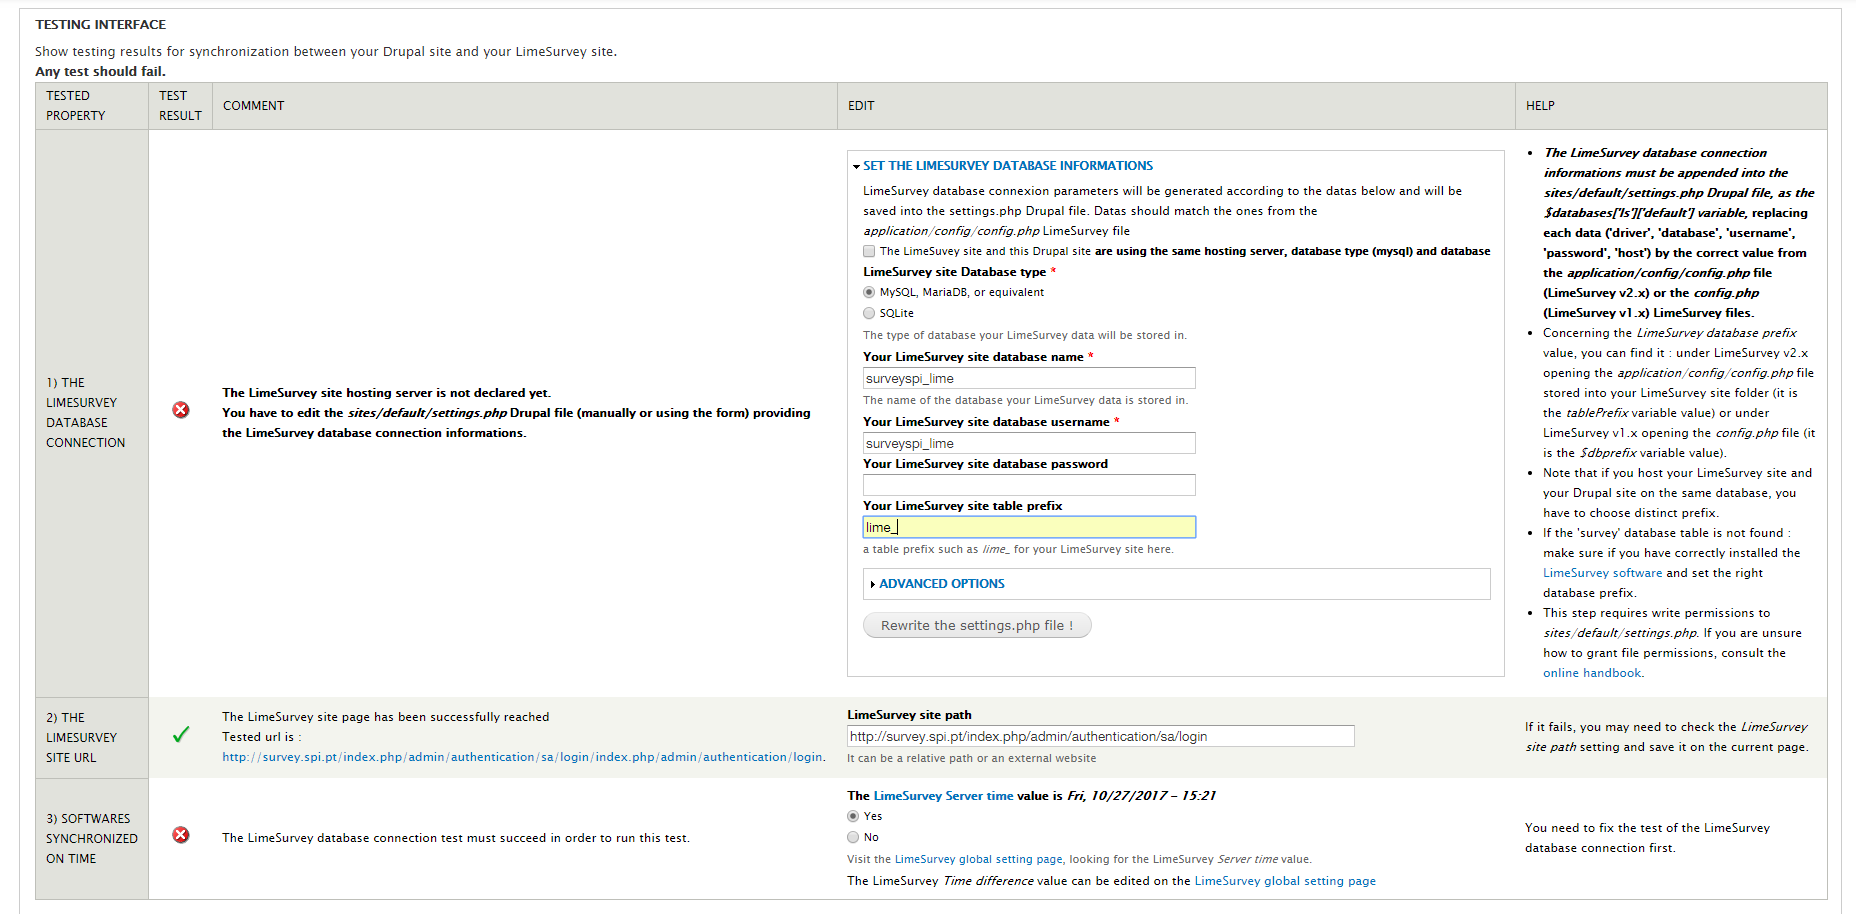The height and width of the screenshot is (914, 1856).
Task: Open LimeSurvey global setting page link after 'Visit the'
Action: [978, 859]
